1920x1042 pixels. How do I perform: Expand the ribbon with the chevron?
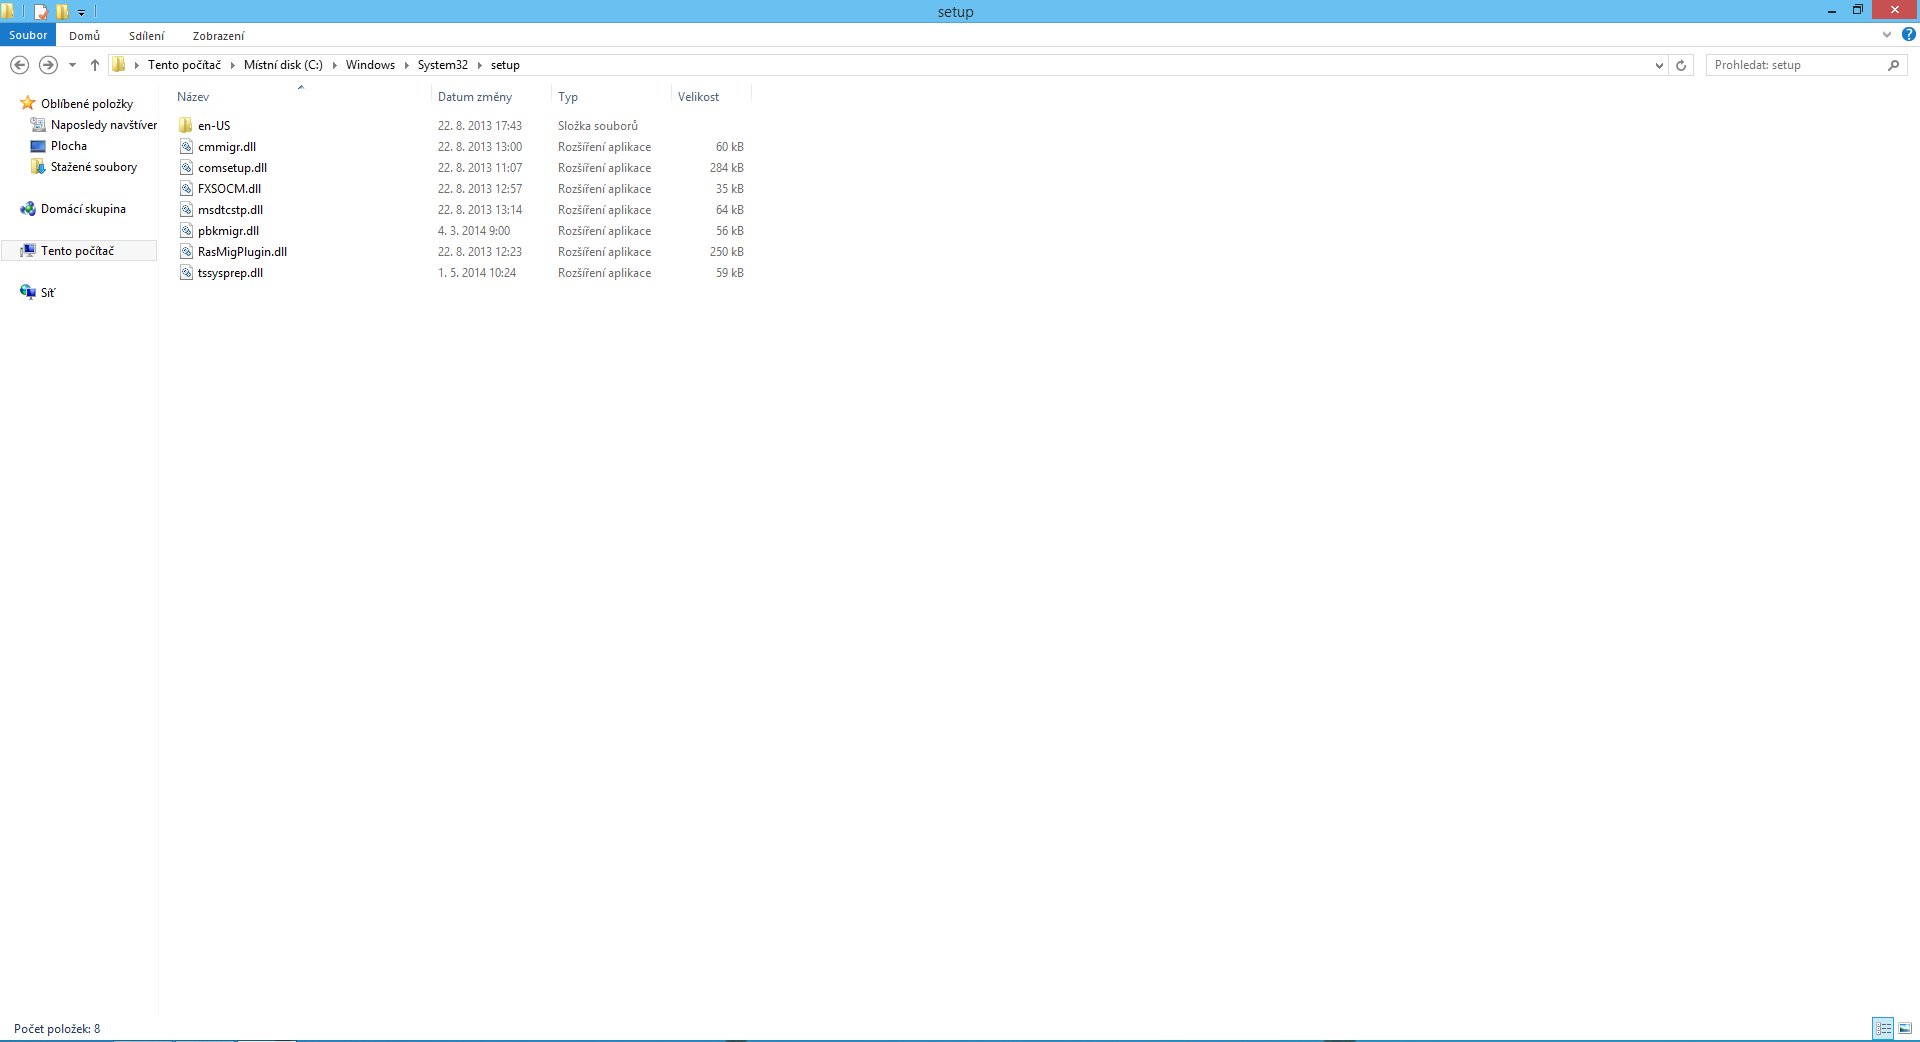point(1887,34)
